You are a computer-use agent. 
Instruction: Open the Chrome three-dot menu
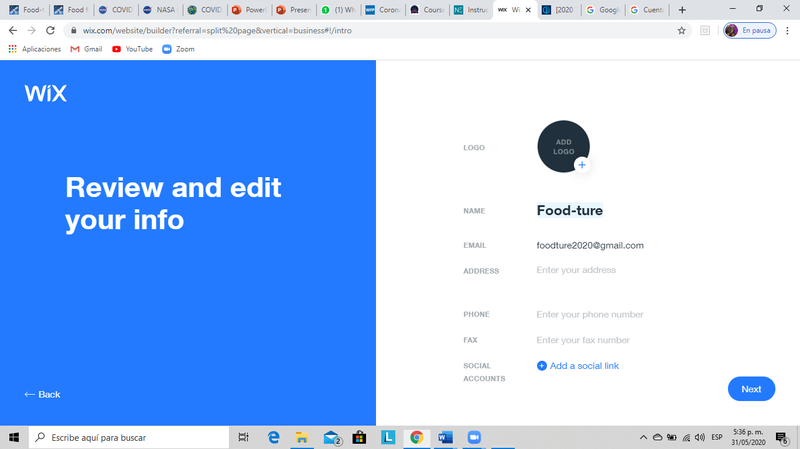pos(787,31)
